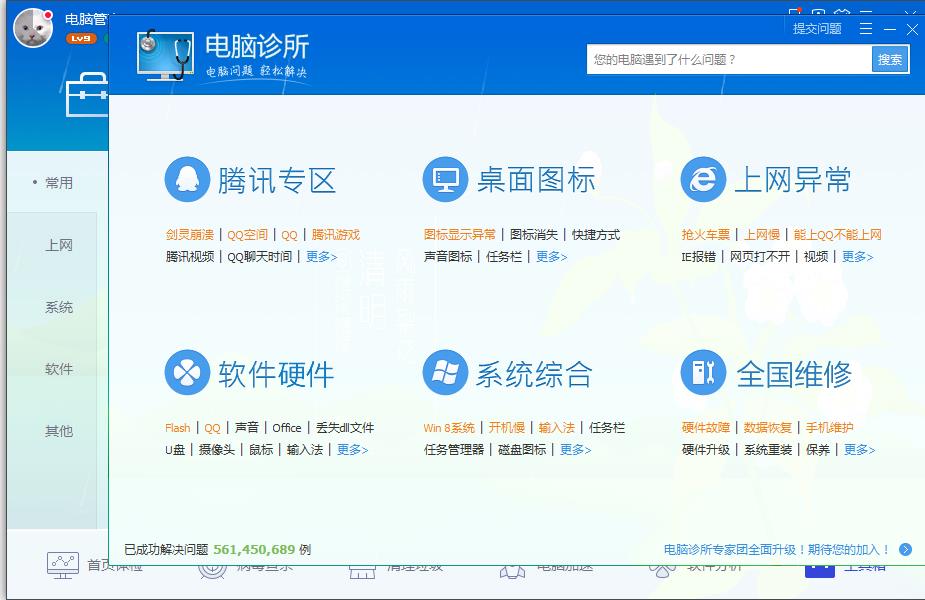Open the 腾讯视频 link
Screen dimensions: 925x600
tap(189, 257)
